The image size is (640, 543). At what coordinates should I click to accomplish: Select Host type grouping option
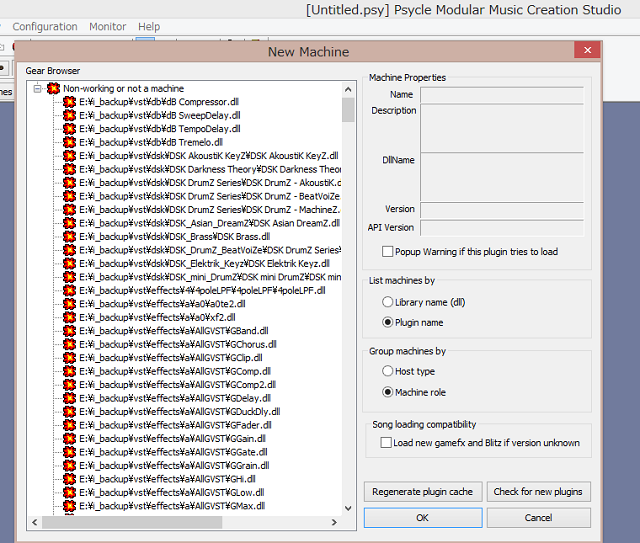click(x=387, y=371)
